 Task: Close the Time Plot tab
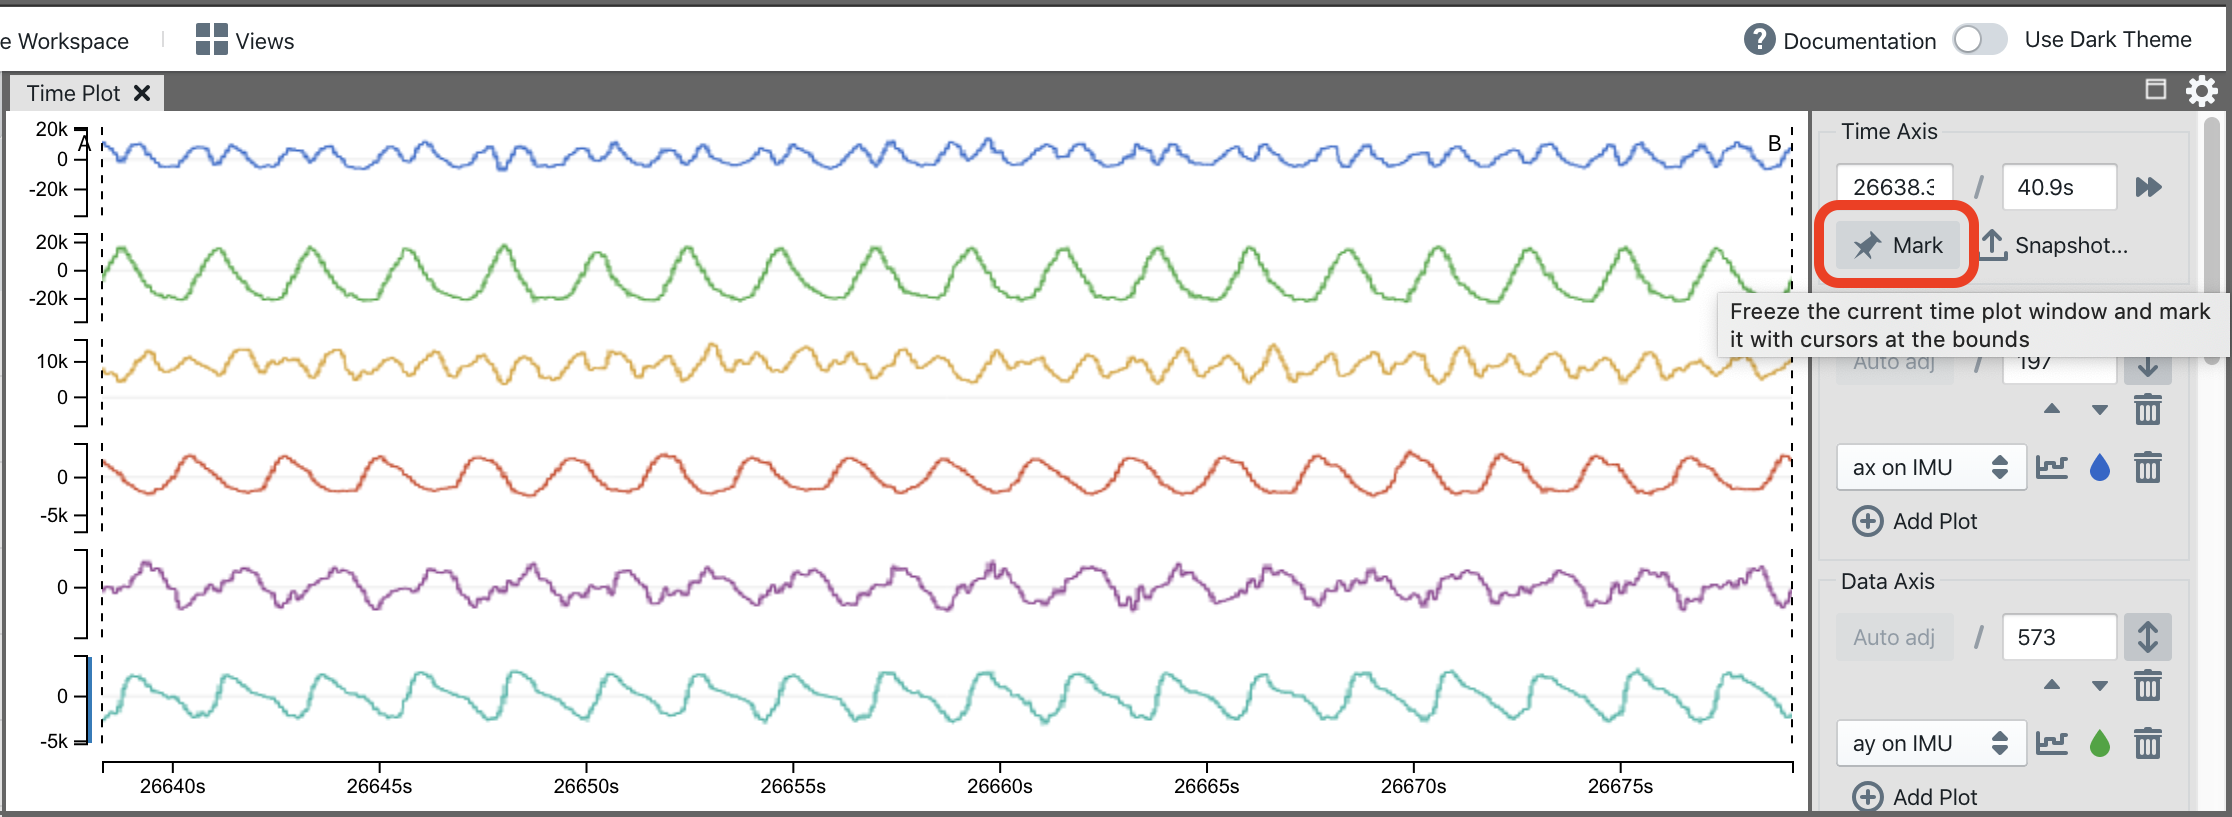tap(142, 93)
